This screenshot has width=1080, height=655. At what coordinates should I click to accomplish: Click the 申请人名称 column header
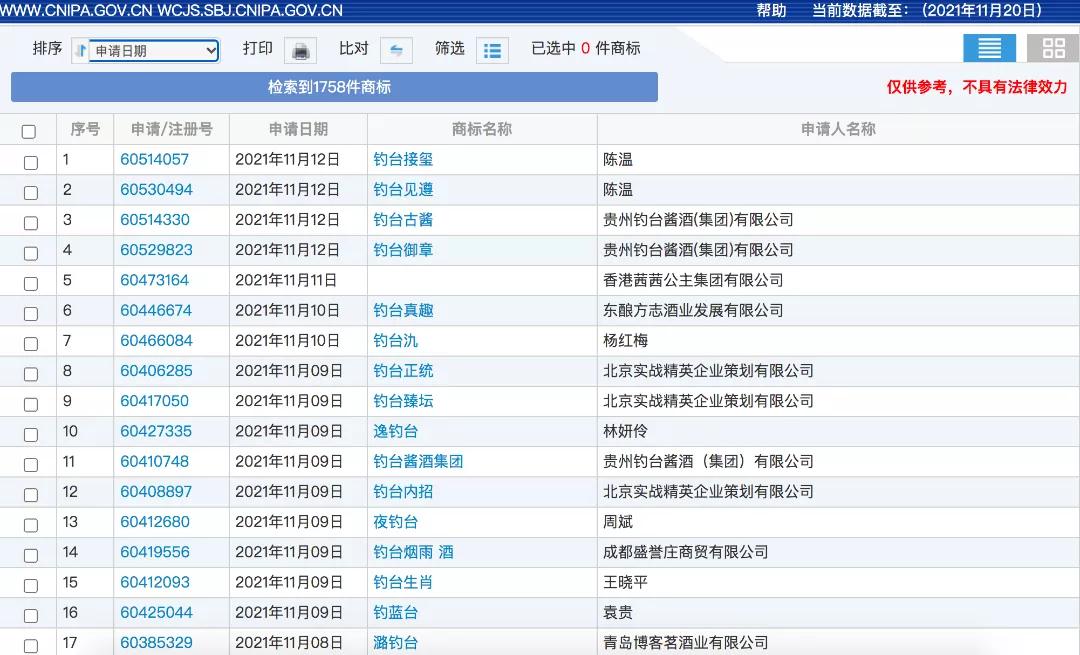point(838,128)
